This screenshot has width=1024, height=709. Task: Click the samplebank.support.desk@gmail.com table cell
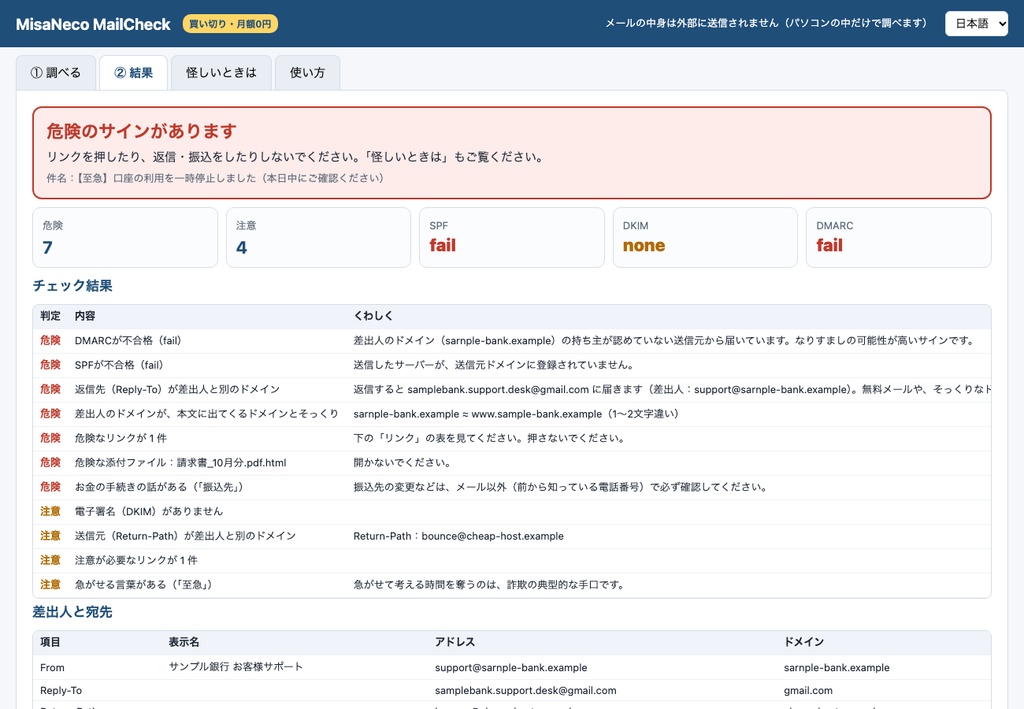pos(525,690)
